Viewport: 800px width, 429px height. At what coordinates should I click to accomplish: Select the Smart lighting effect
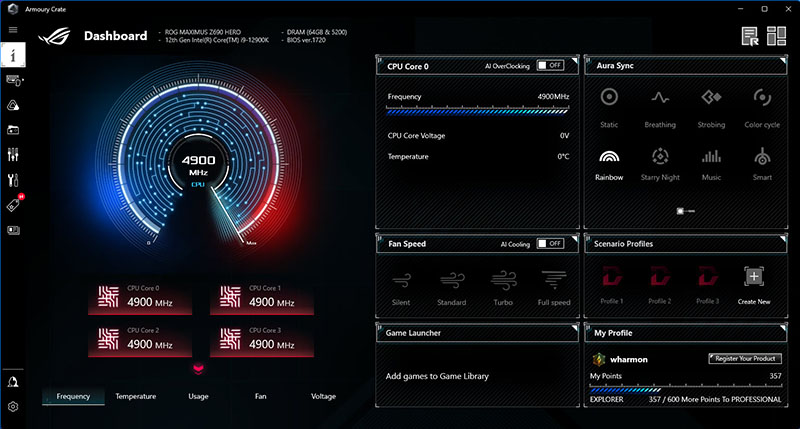762,165
